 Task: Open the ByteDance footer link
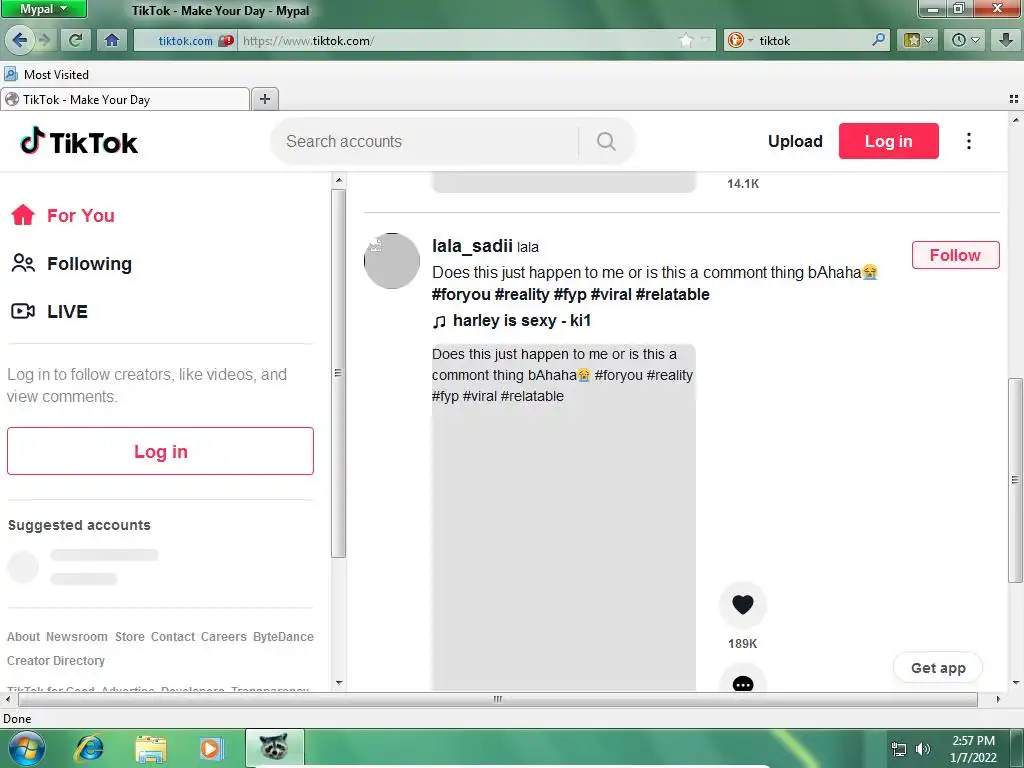point(283,637)
